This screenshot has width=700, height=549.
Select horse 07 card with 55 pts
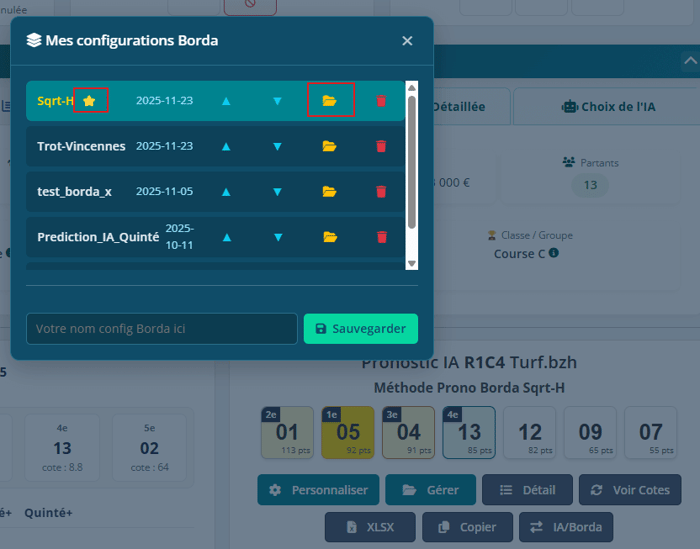(x=650, y=433)
